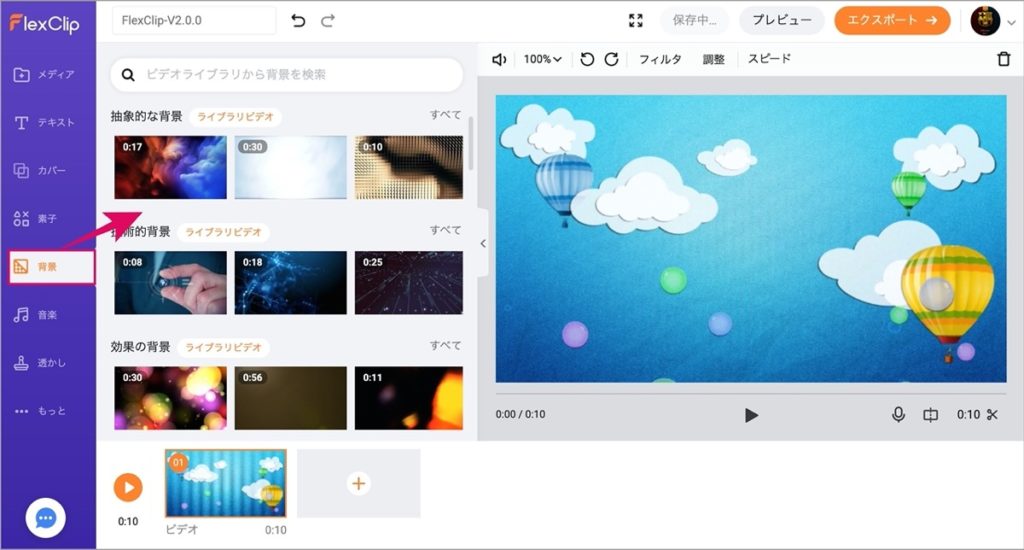Open the メディア media panel

point(44,74)
